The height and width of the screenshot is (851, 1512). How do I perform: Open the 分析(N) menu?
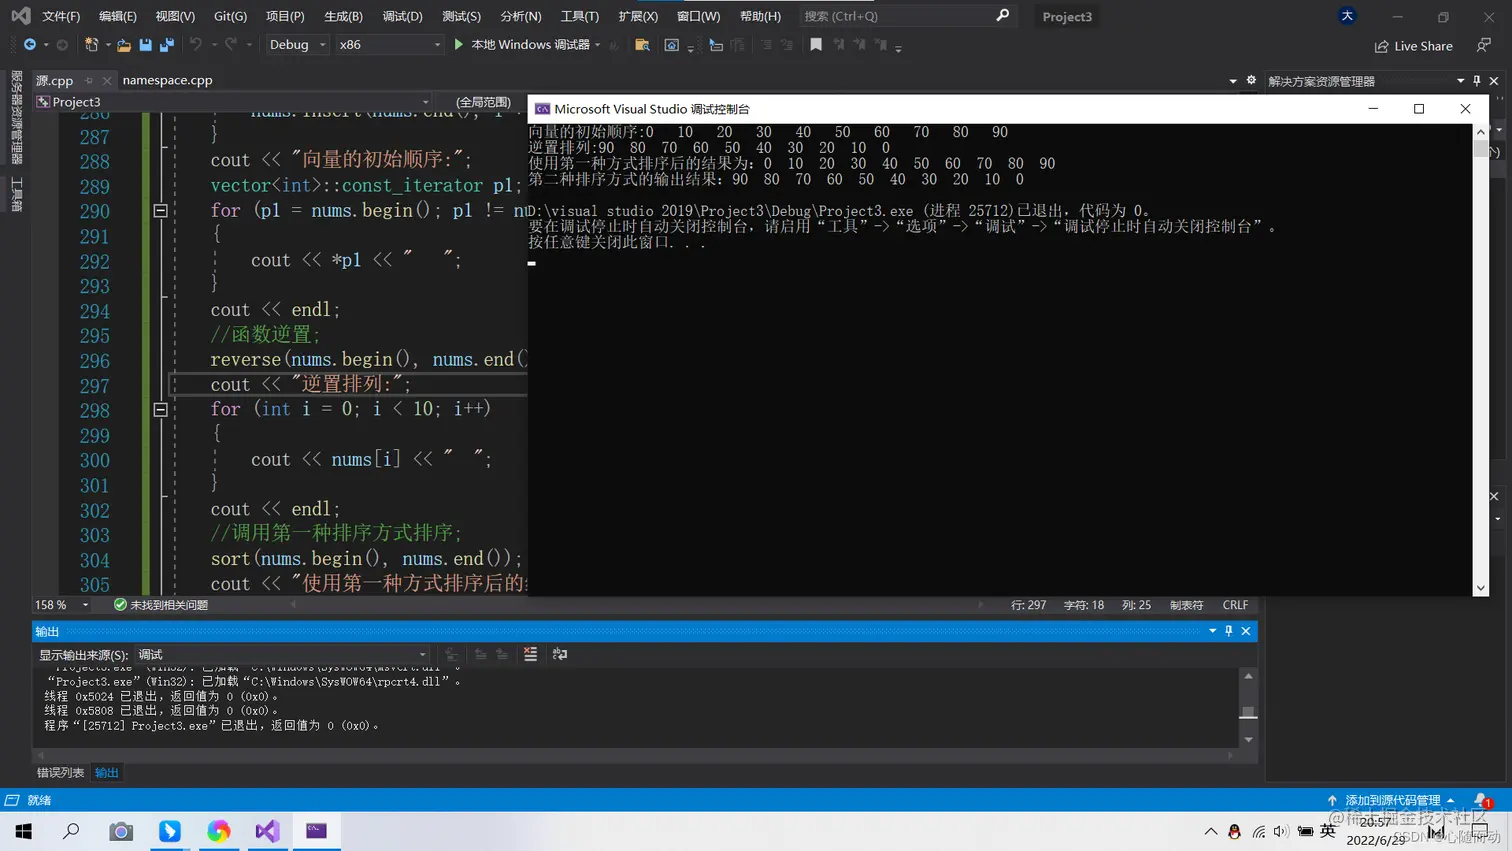(521, 16)
